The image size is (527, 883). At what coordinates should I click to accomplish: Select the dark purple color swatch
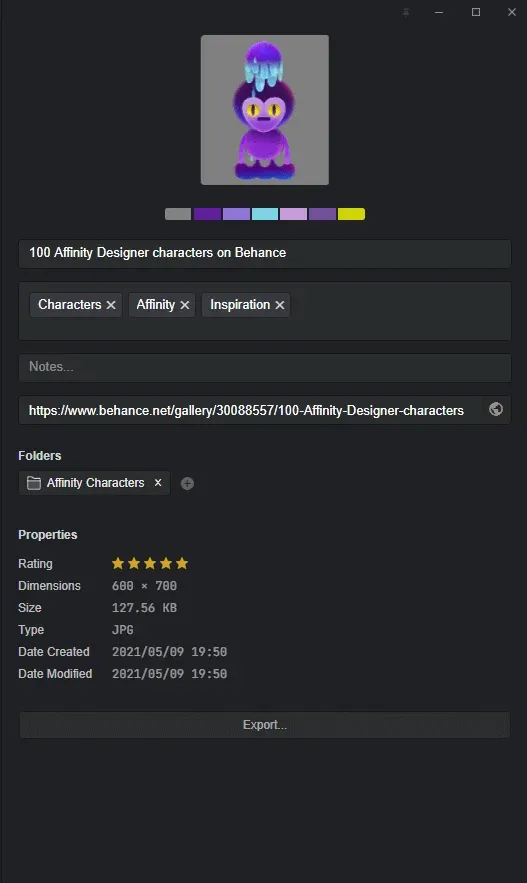[x=207, y=214]
